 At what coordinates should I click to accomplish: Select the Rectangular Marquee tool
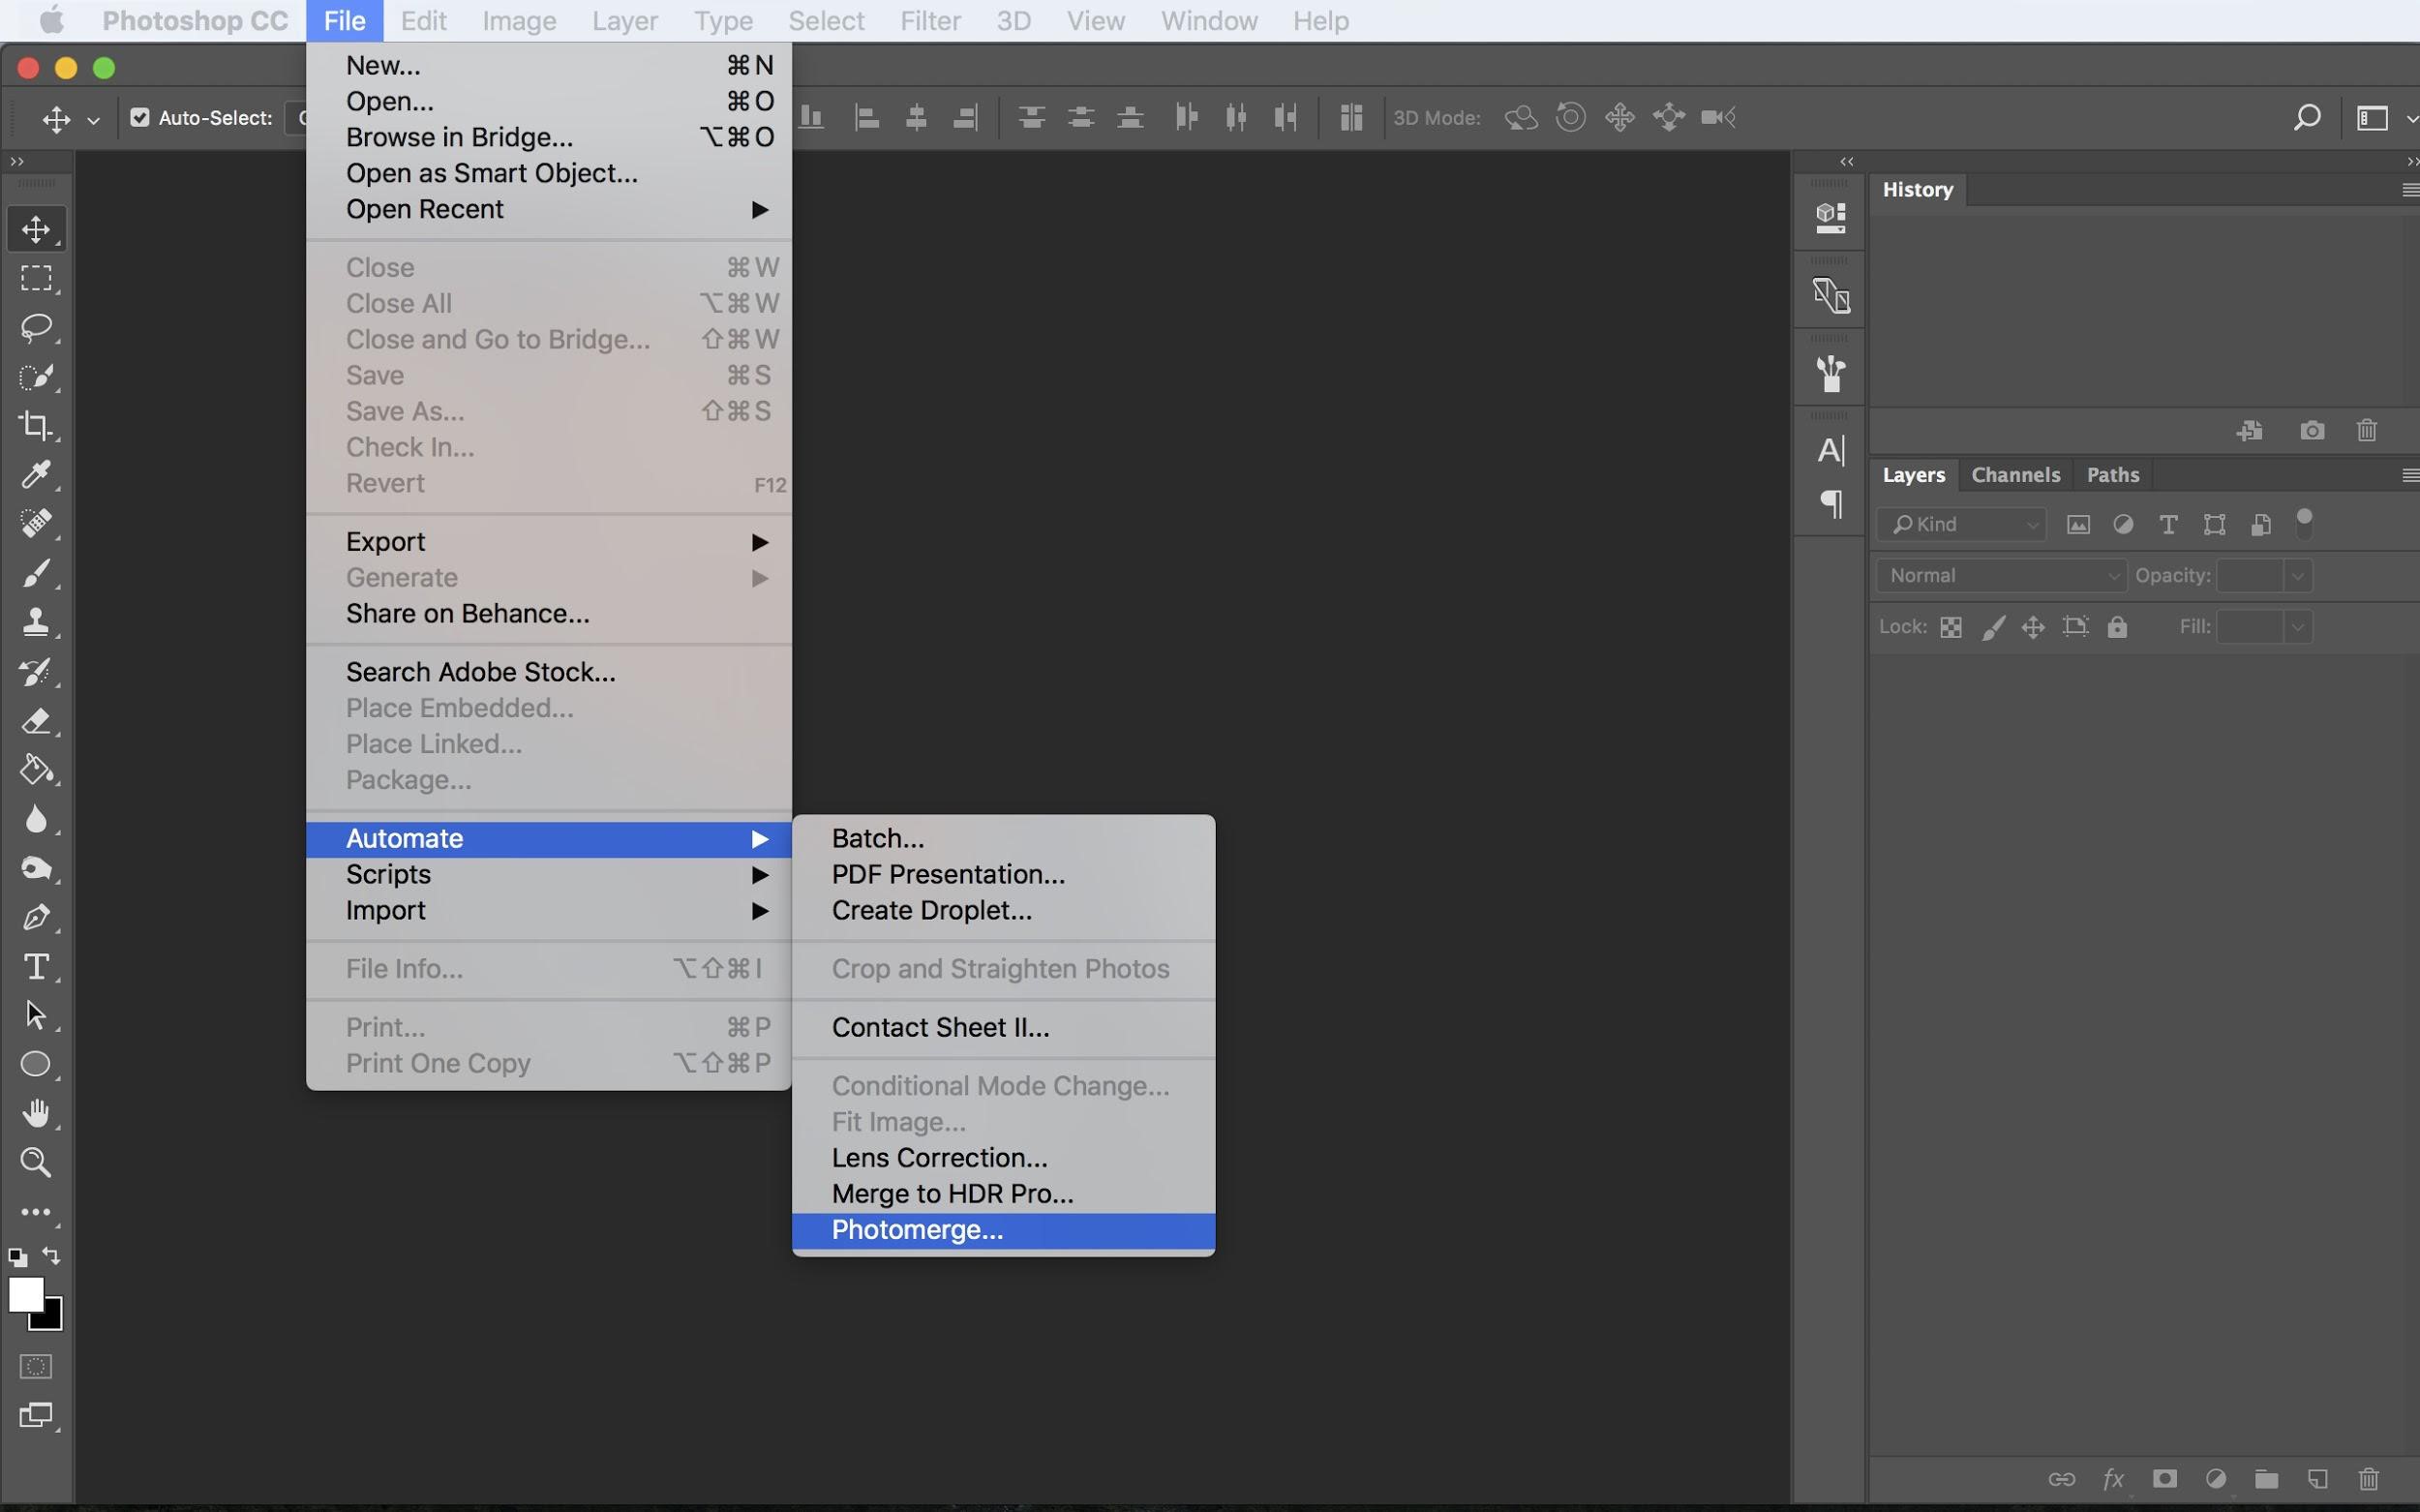coord(36,278)
